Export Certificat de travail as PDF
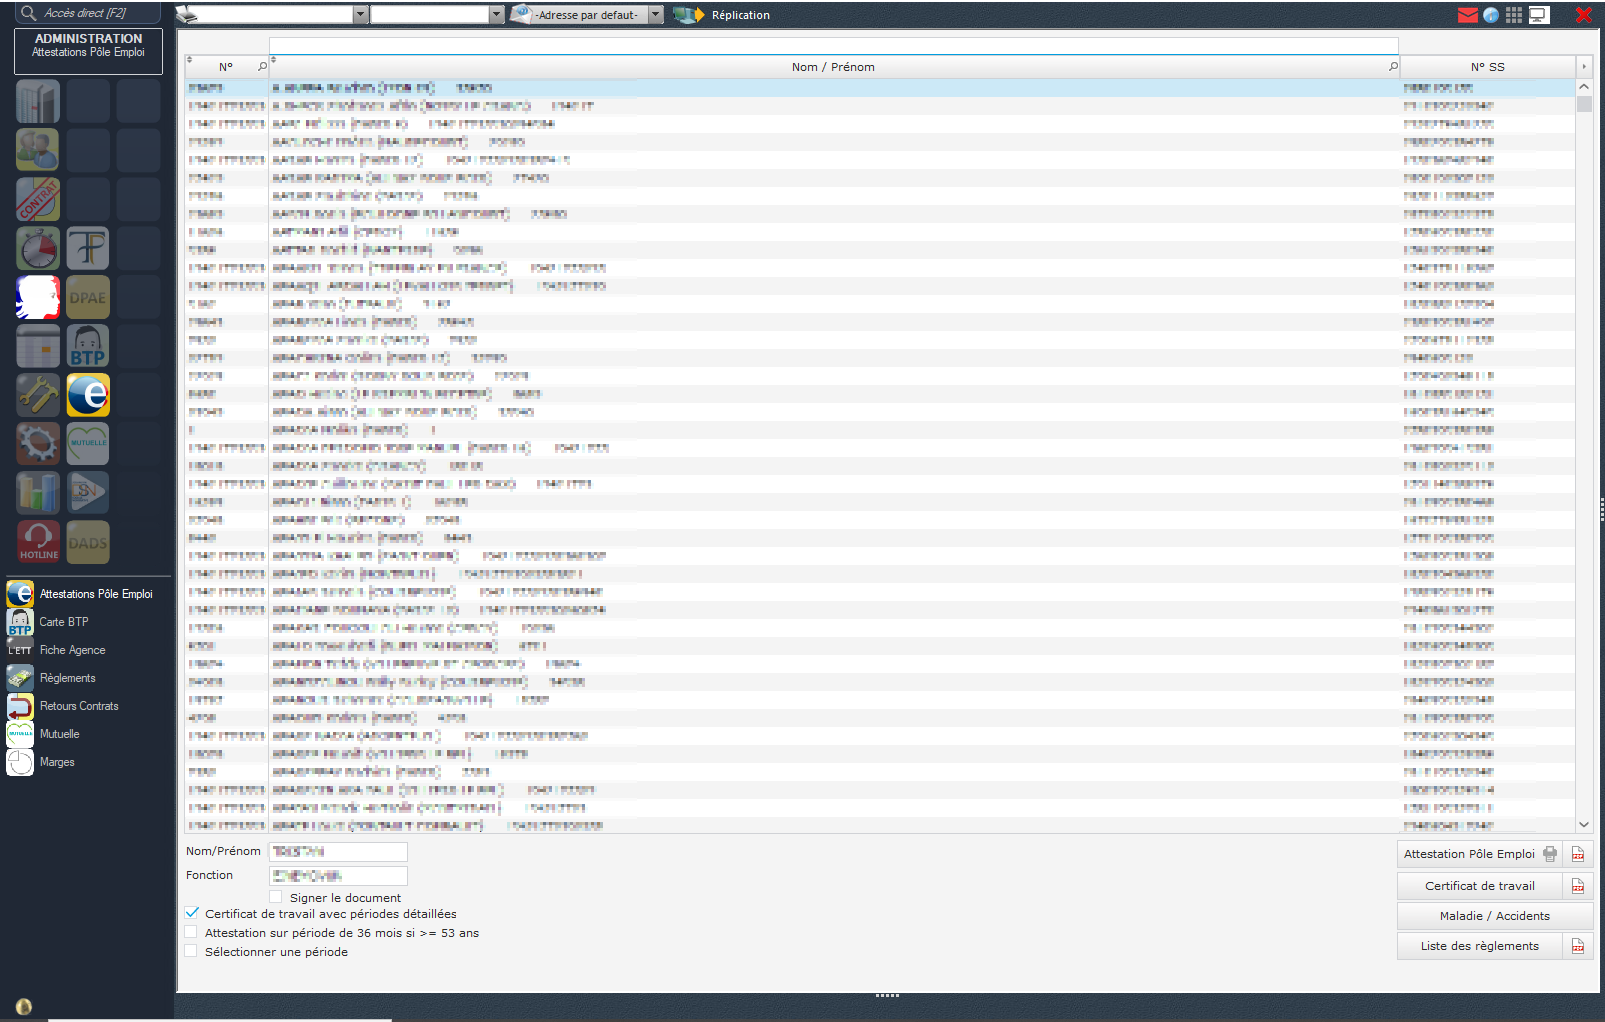The height and width of the screenshot is (1022, 1605). point(1578,886)
